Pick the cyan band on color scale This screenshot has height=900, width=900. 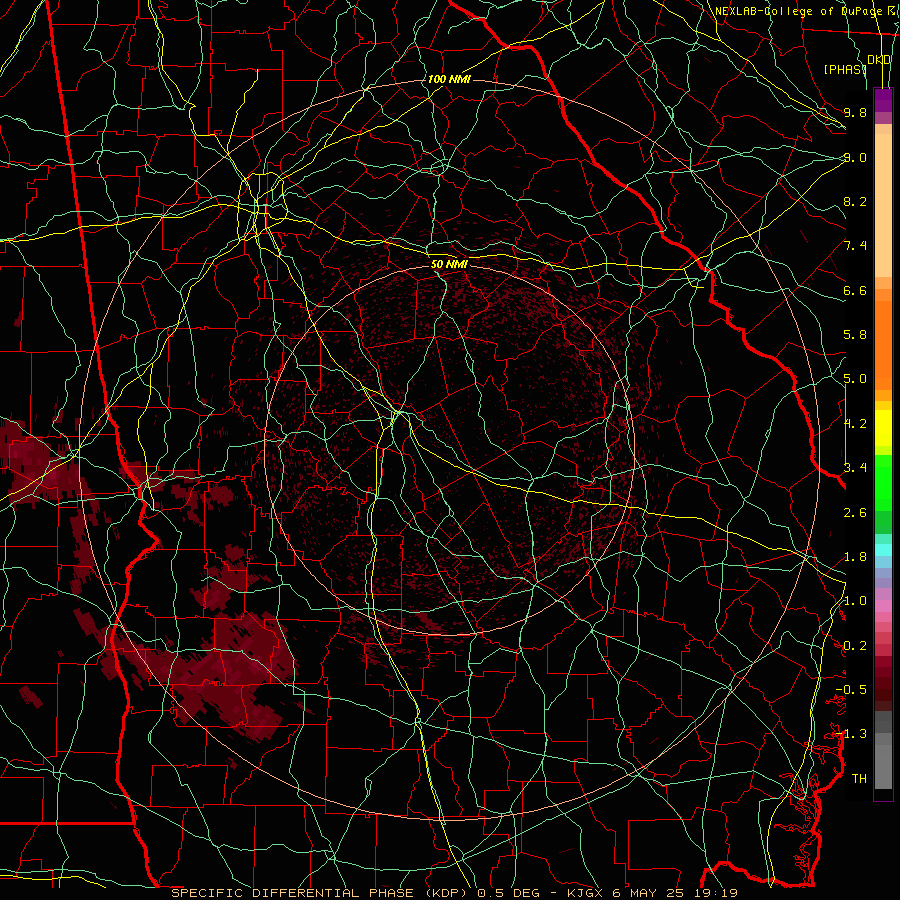pos(883,550)
